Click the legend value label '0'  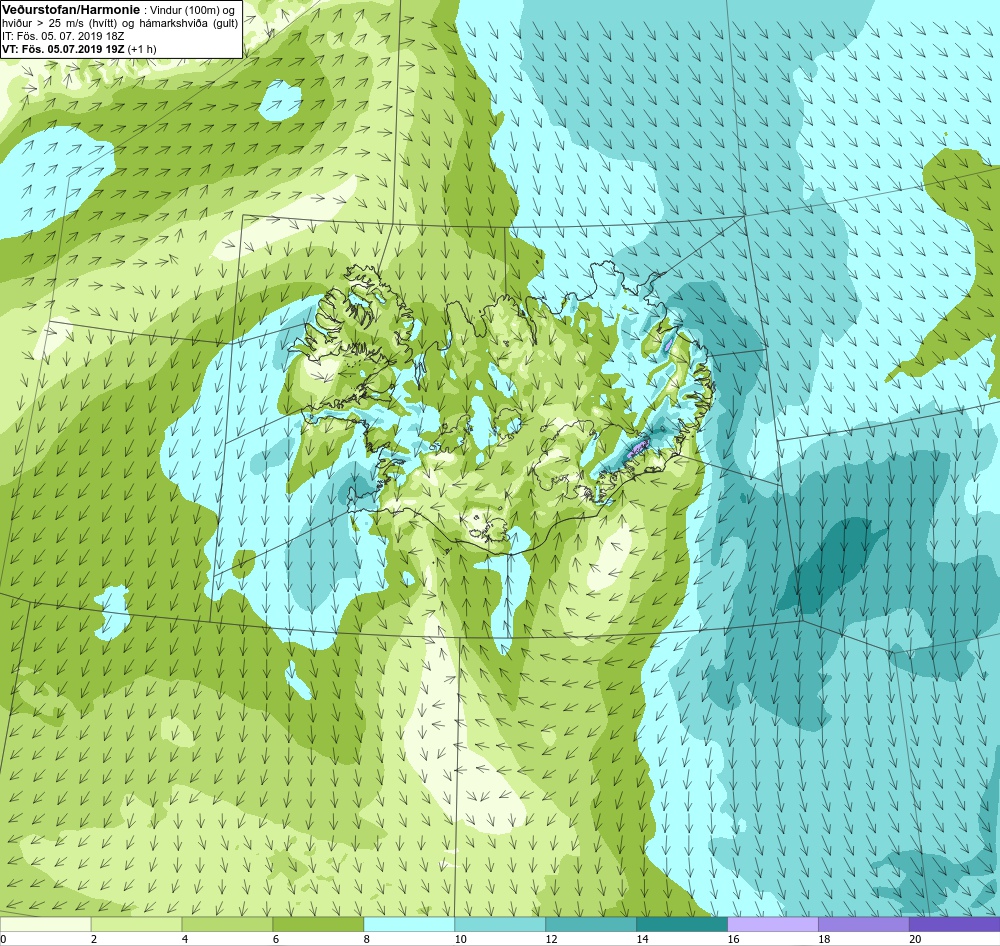pos(3,939)
